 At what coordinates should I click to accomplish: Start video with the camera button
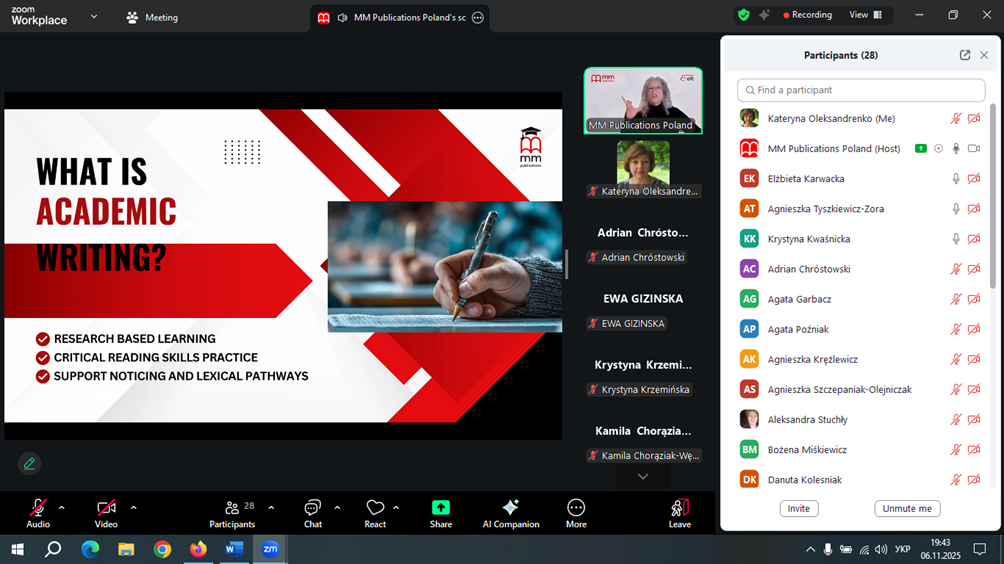(106, 508)
